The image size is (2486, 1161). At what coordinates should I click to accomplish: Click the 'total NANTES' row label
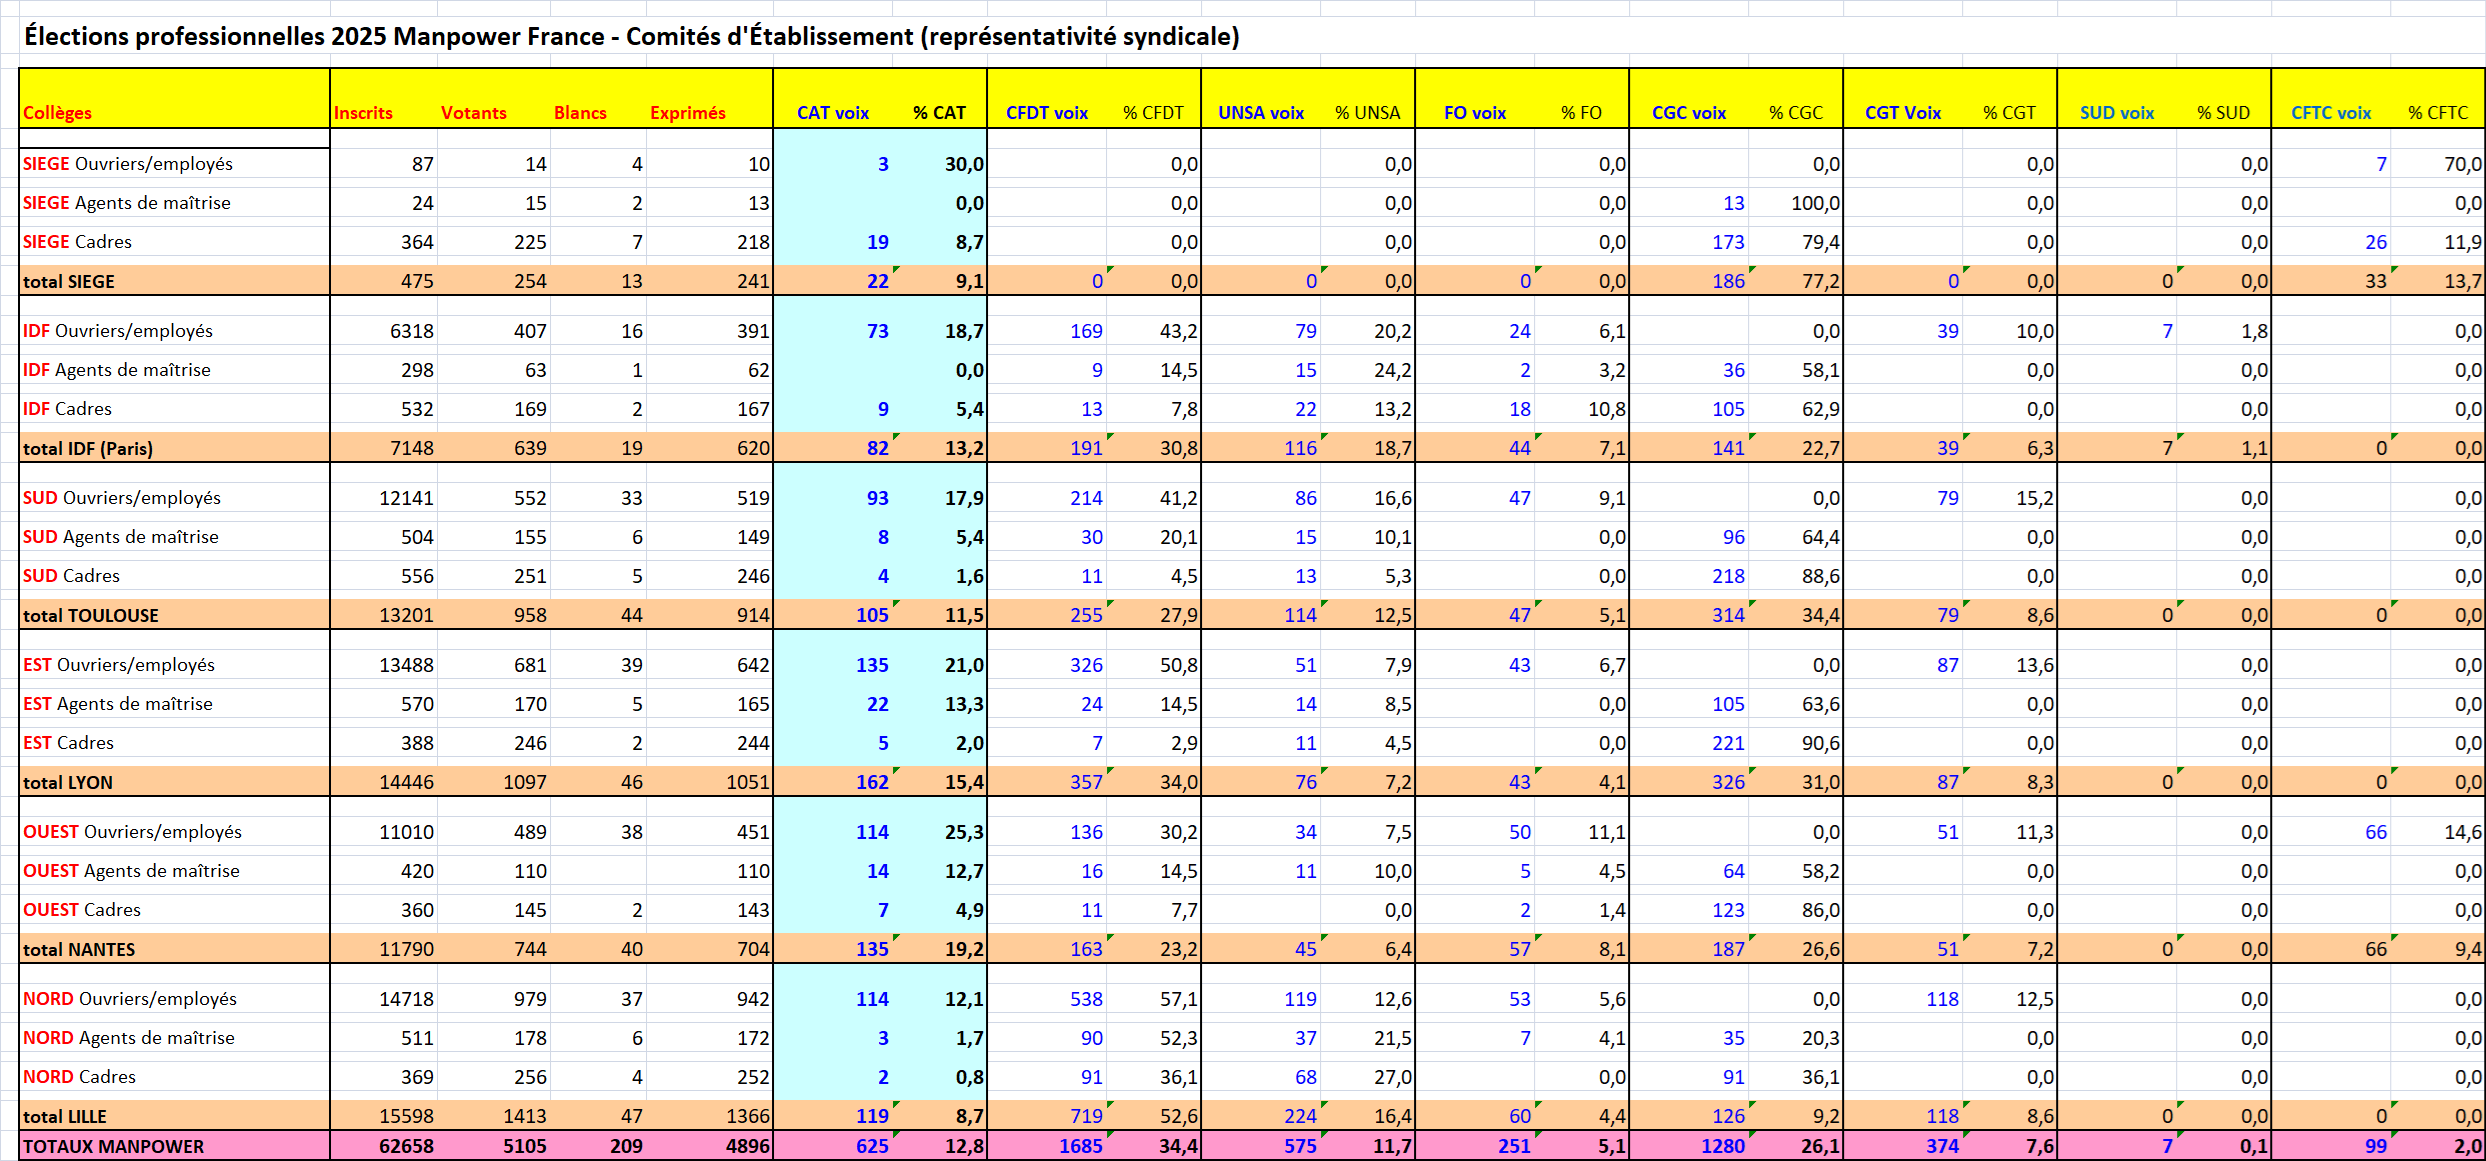click(x=79, y=950)
